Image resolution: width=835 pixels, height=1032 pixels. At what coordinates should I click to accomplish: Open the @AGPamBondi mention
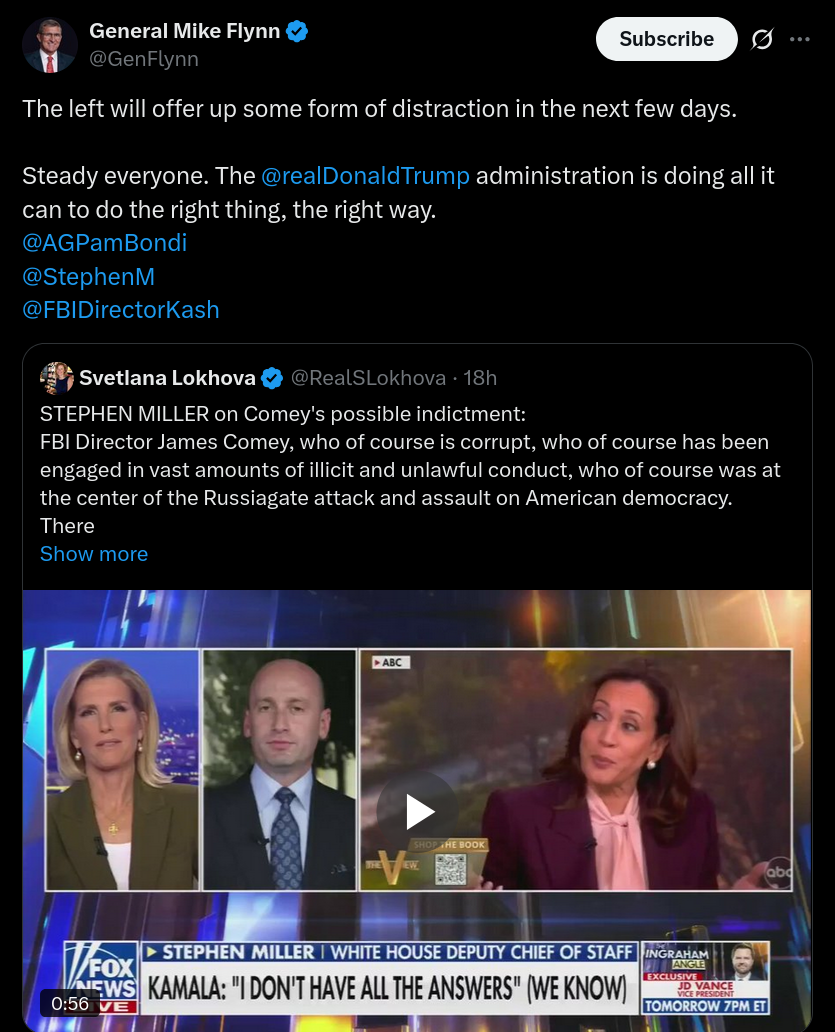(x=105, y=243)
